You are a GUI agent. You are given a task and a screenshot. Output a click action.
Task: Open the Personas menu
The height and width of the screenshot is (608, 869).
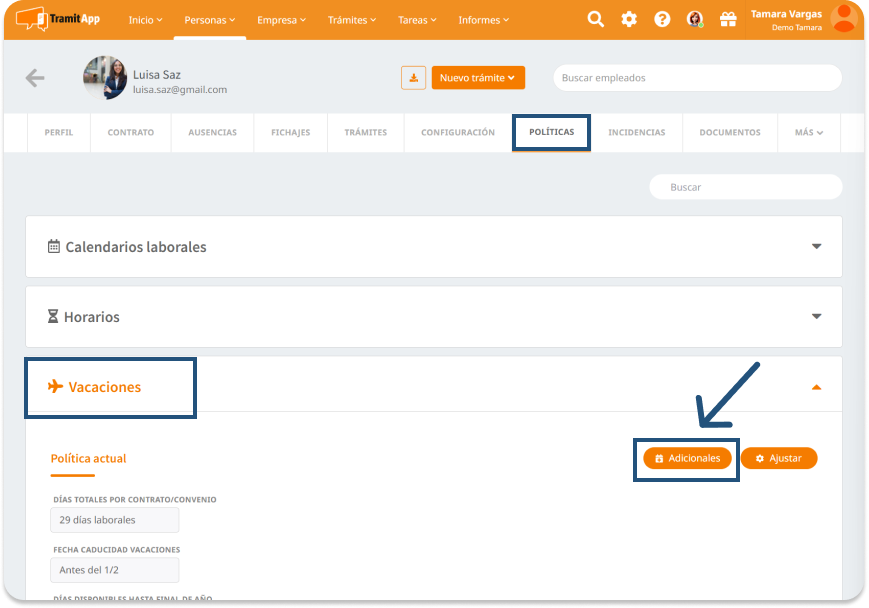click(210, 20)
